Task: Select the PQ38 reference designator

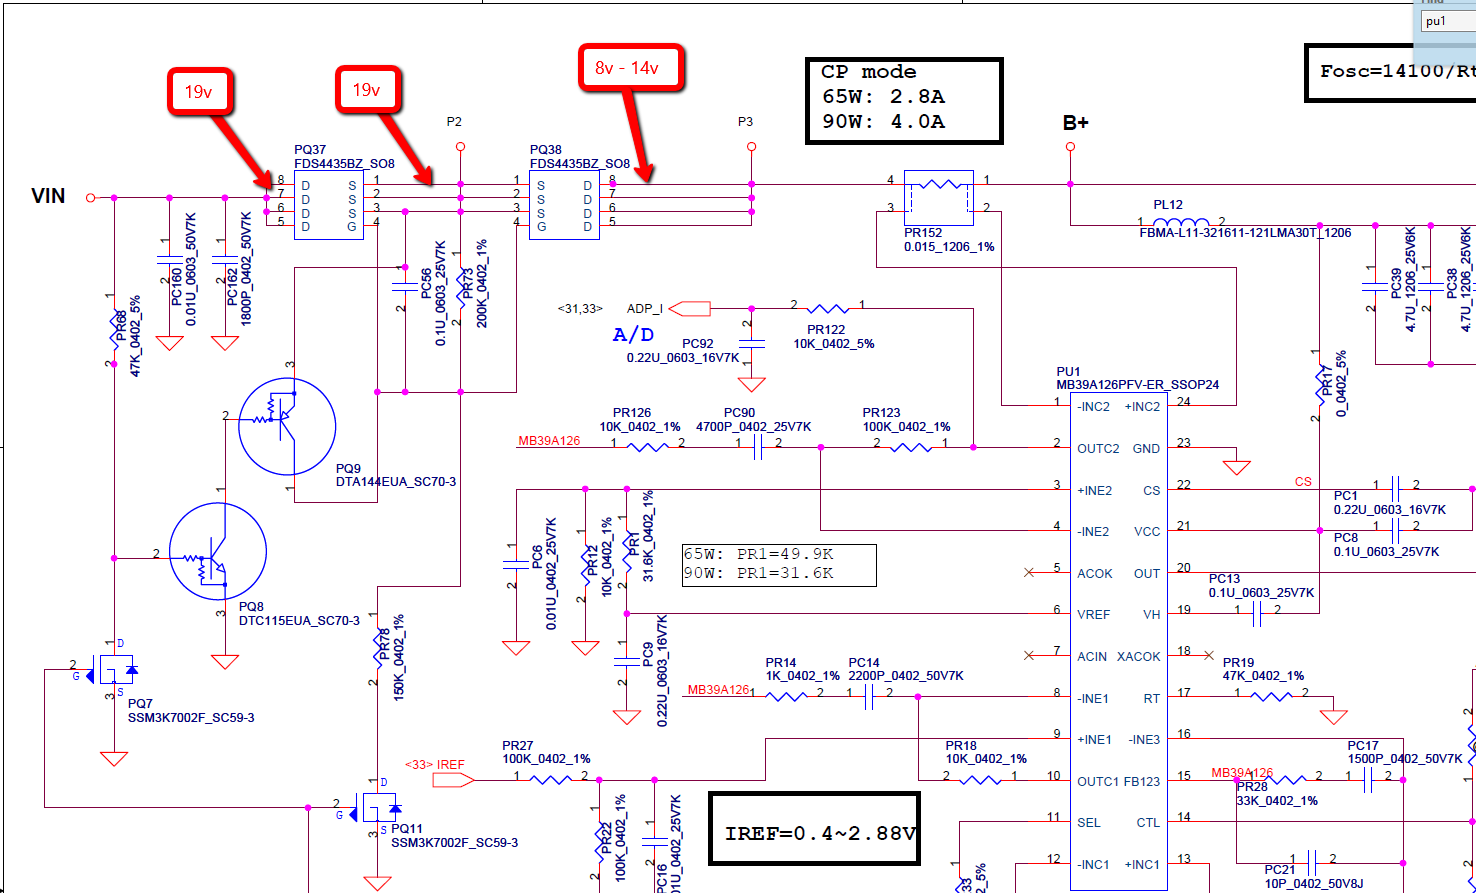Action: tap(546, 150)
